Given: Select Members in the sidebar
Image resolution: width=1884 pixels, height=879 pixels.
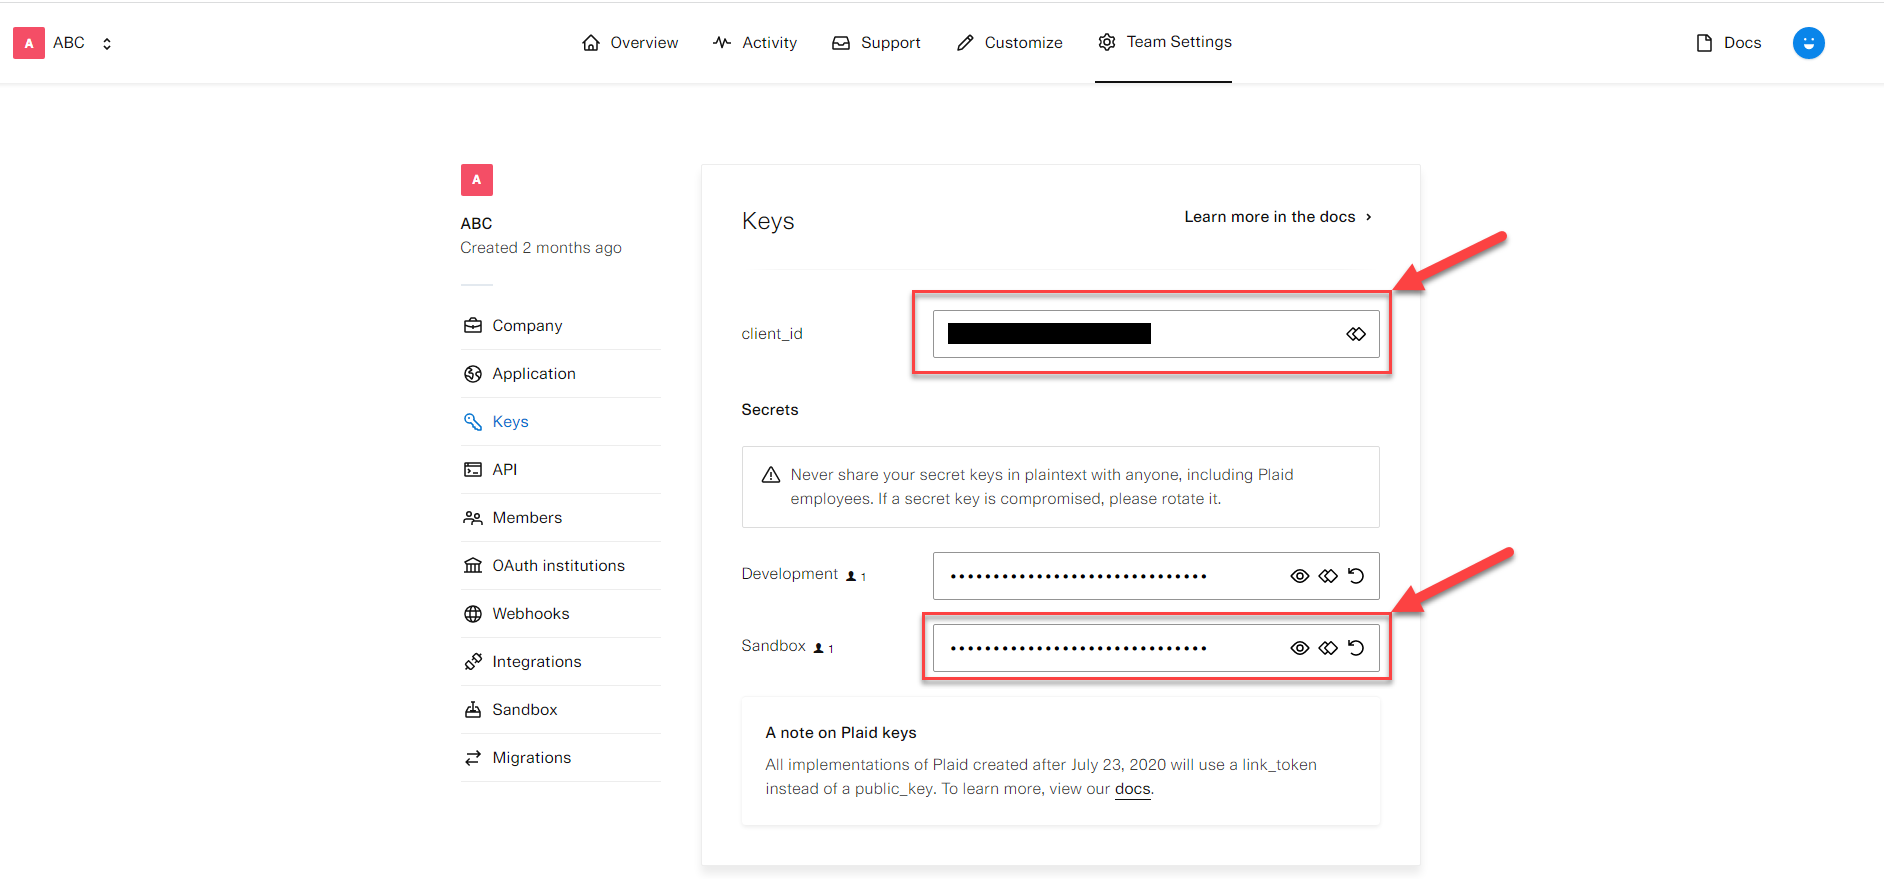Looking at the screenshot, I should (x=526, y=518).
